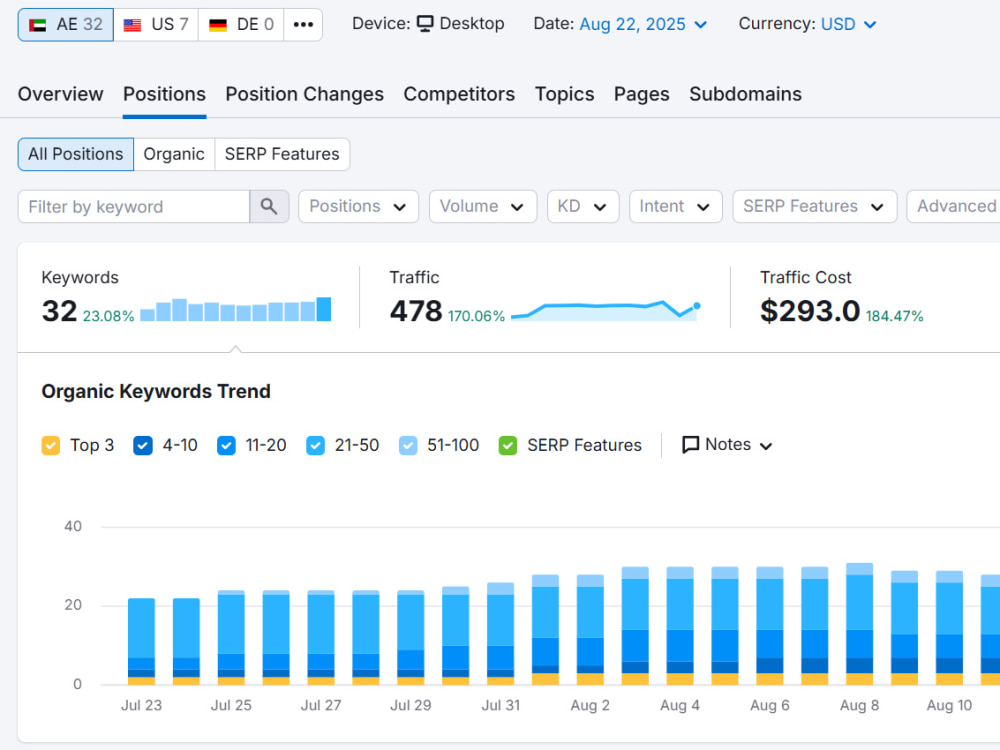Toggle the Top 3 series checkbox
Screen dimensions: 1000x750
click(x=50, y=445)
